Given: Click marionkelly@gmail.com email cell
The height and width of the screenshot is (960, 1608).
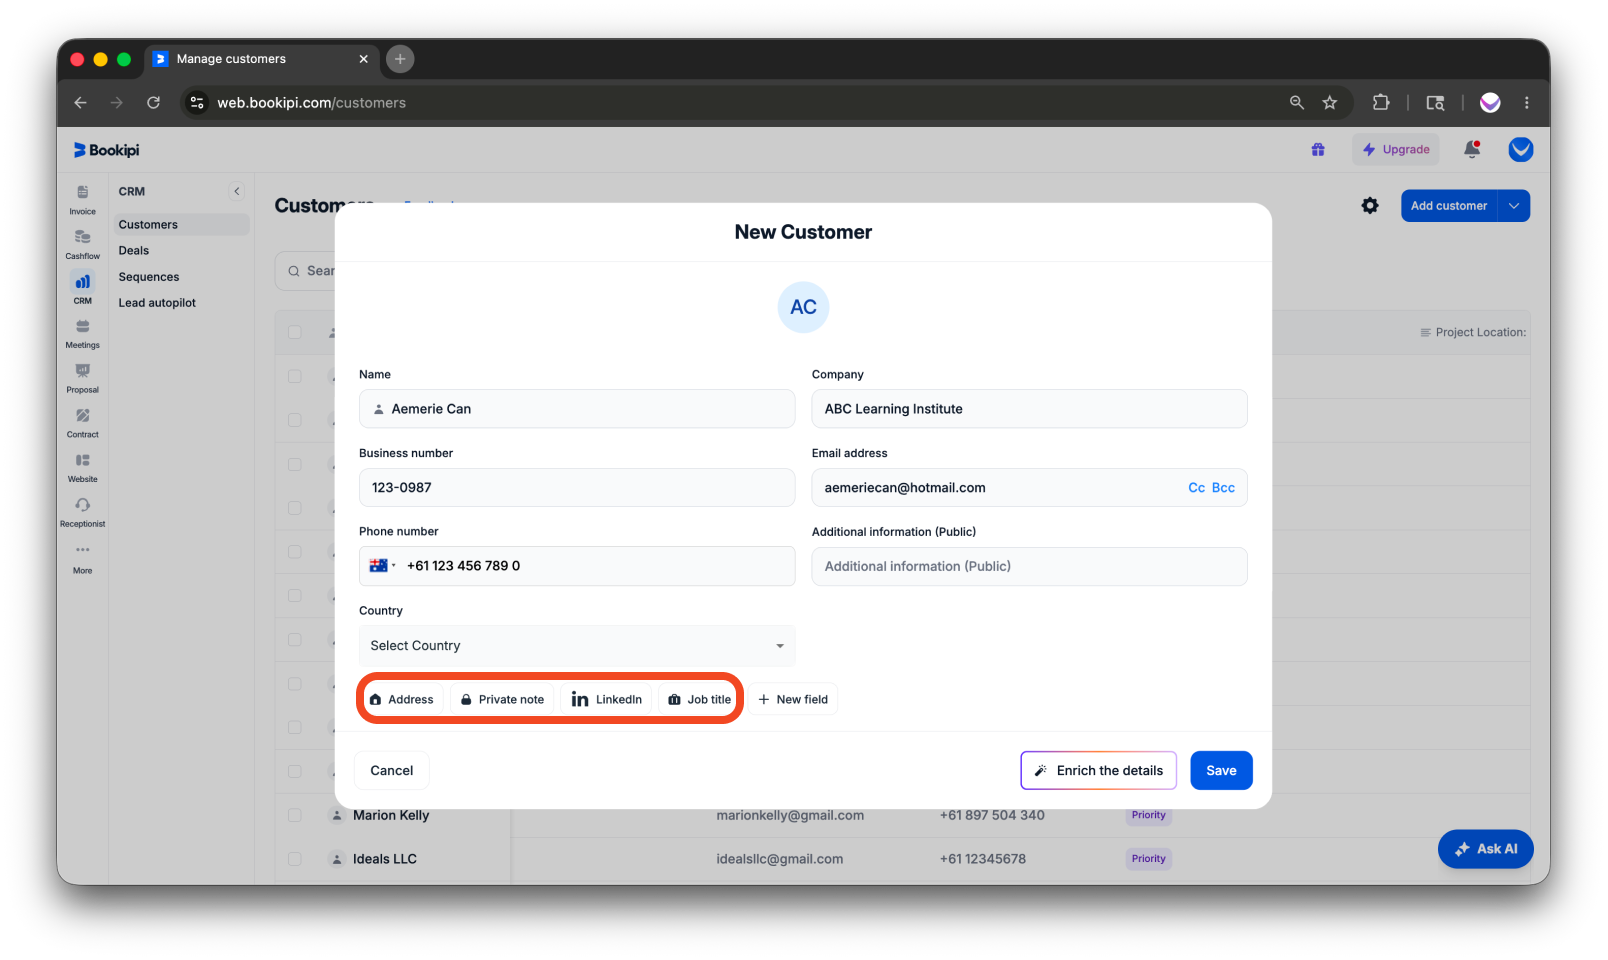Looking at the screenshot, I should (790, 815).
